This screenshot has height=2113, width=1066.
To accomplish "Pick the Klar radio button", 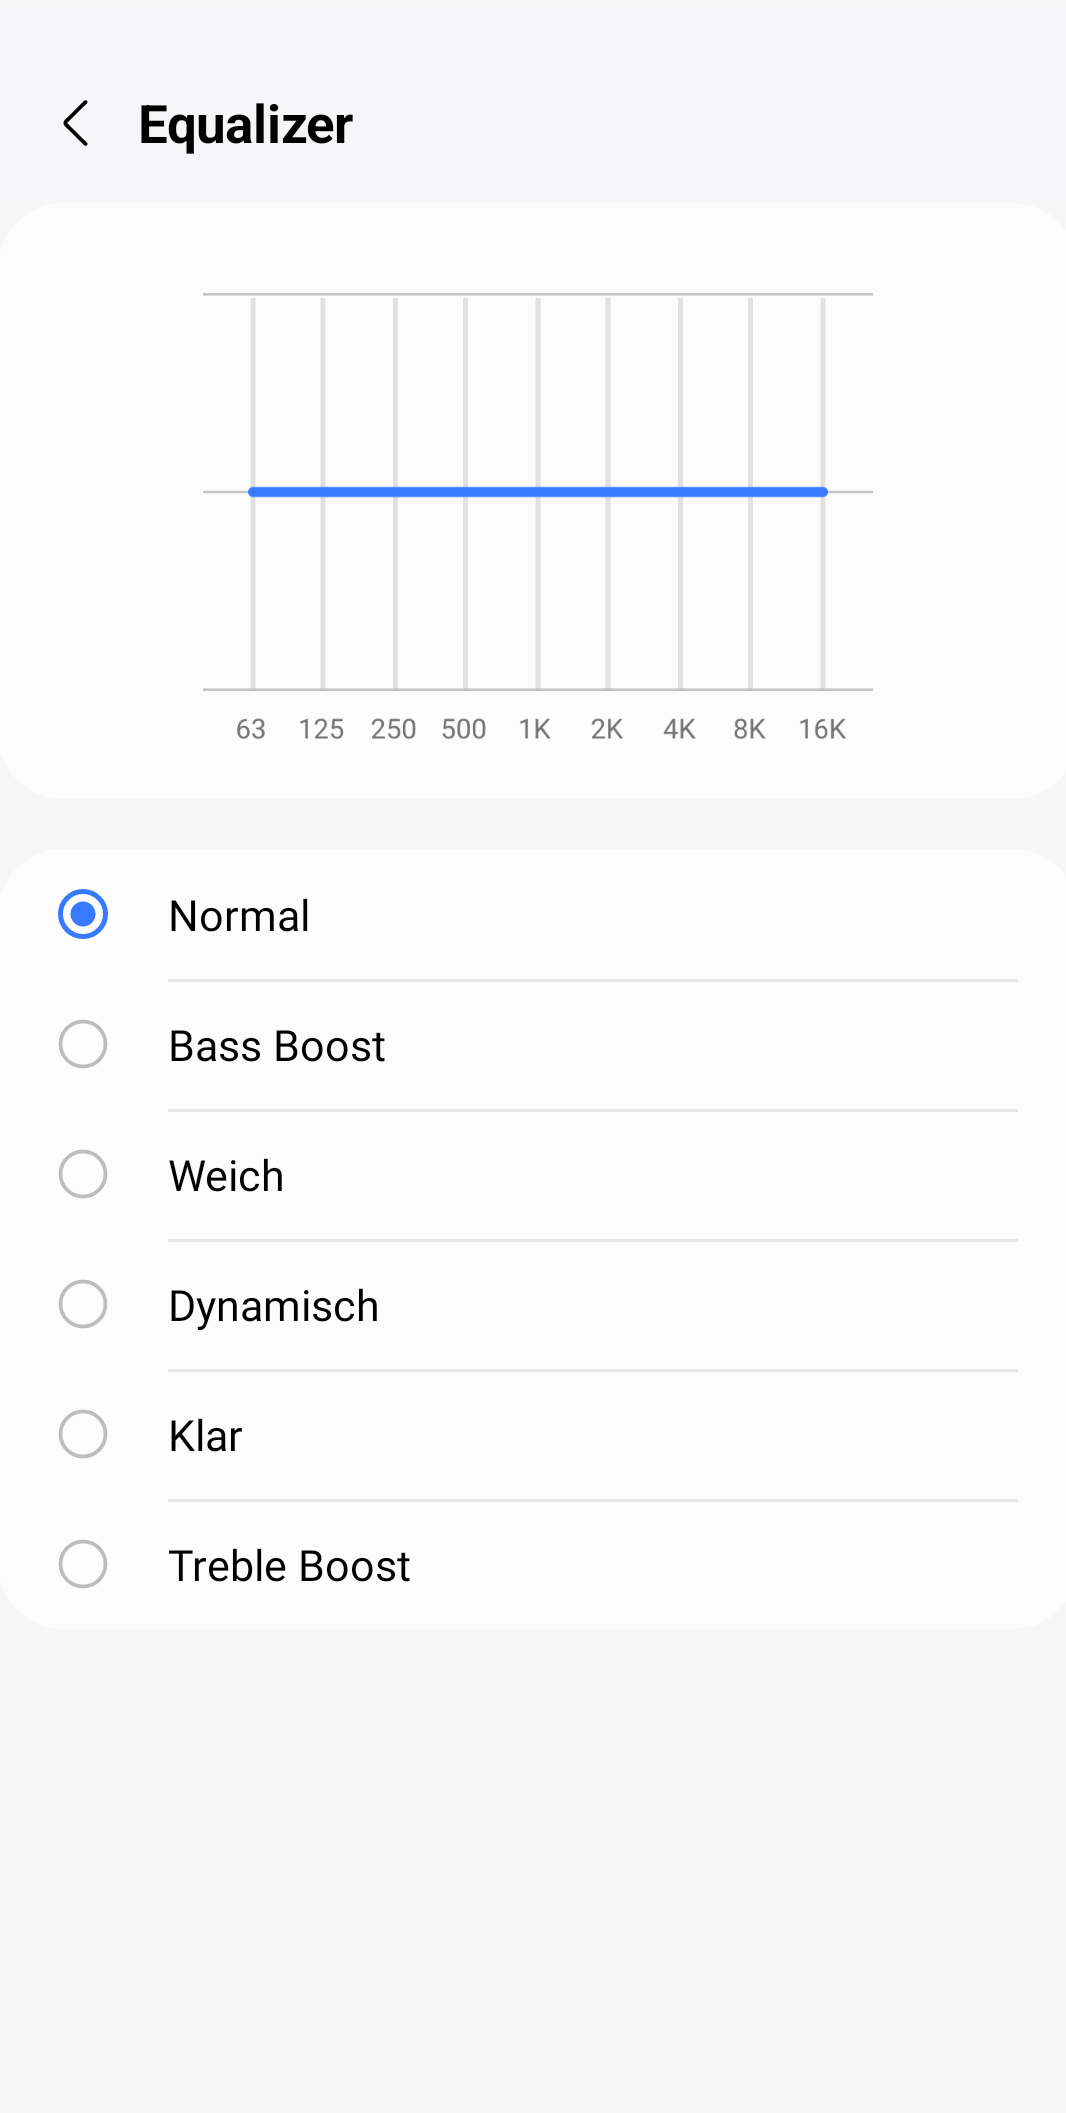I will pyautogui.click(x=83, y=1435).
